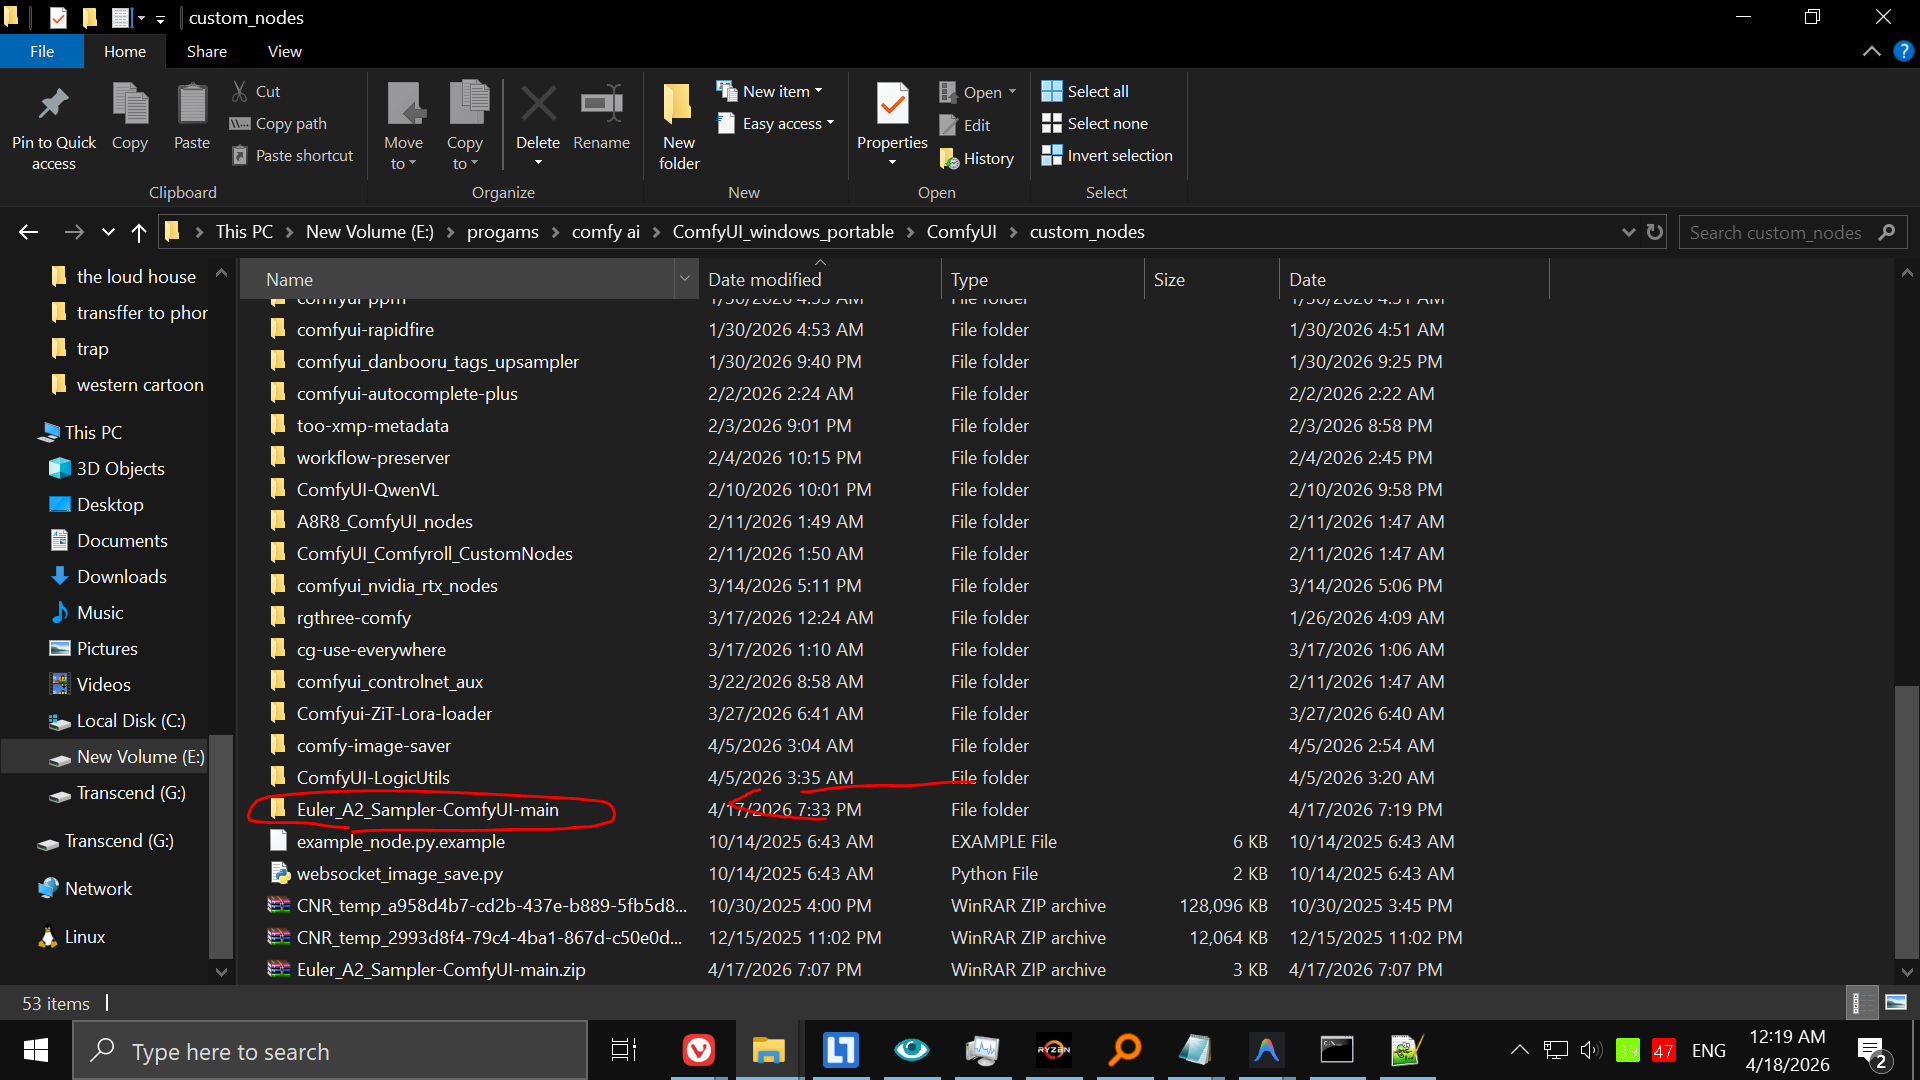Open the Share ribbon tab

pyautogui.click(x=206, y=51)
